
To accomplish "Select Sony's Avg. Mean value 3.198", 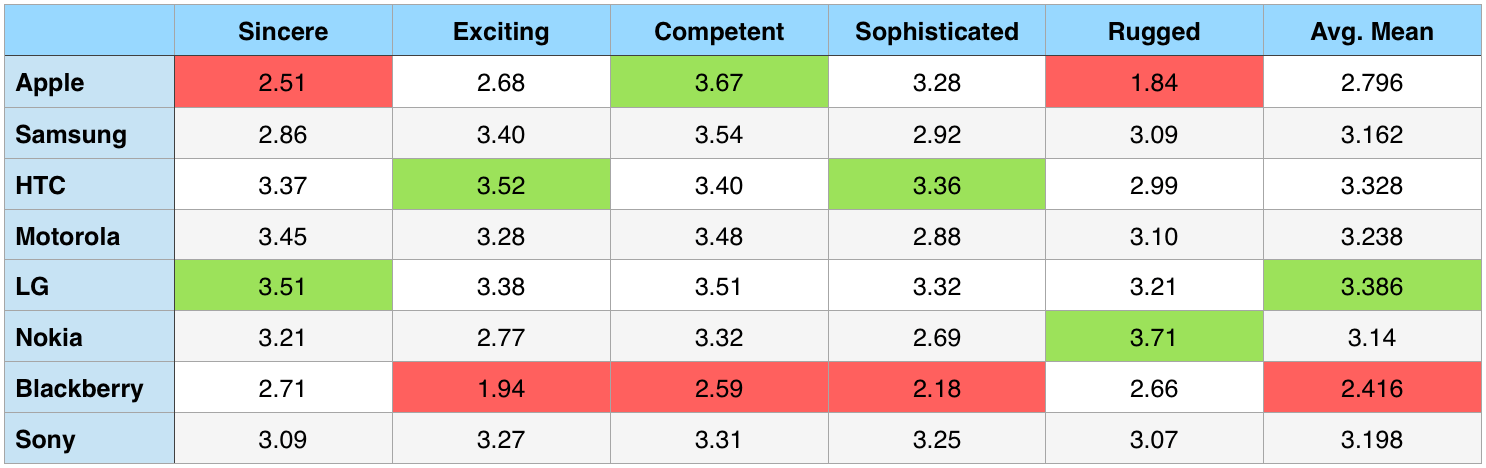I will coord(1372,440).
